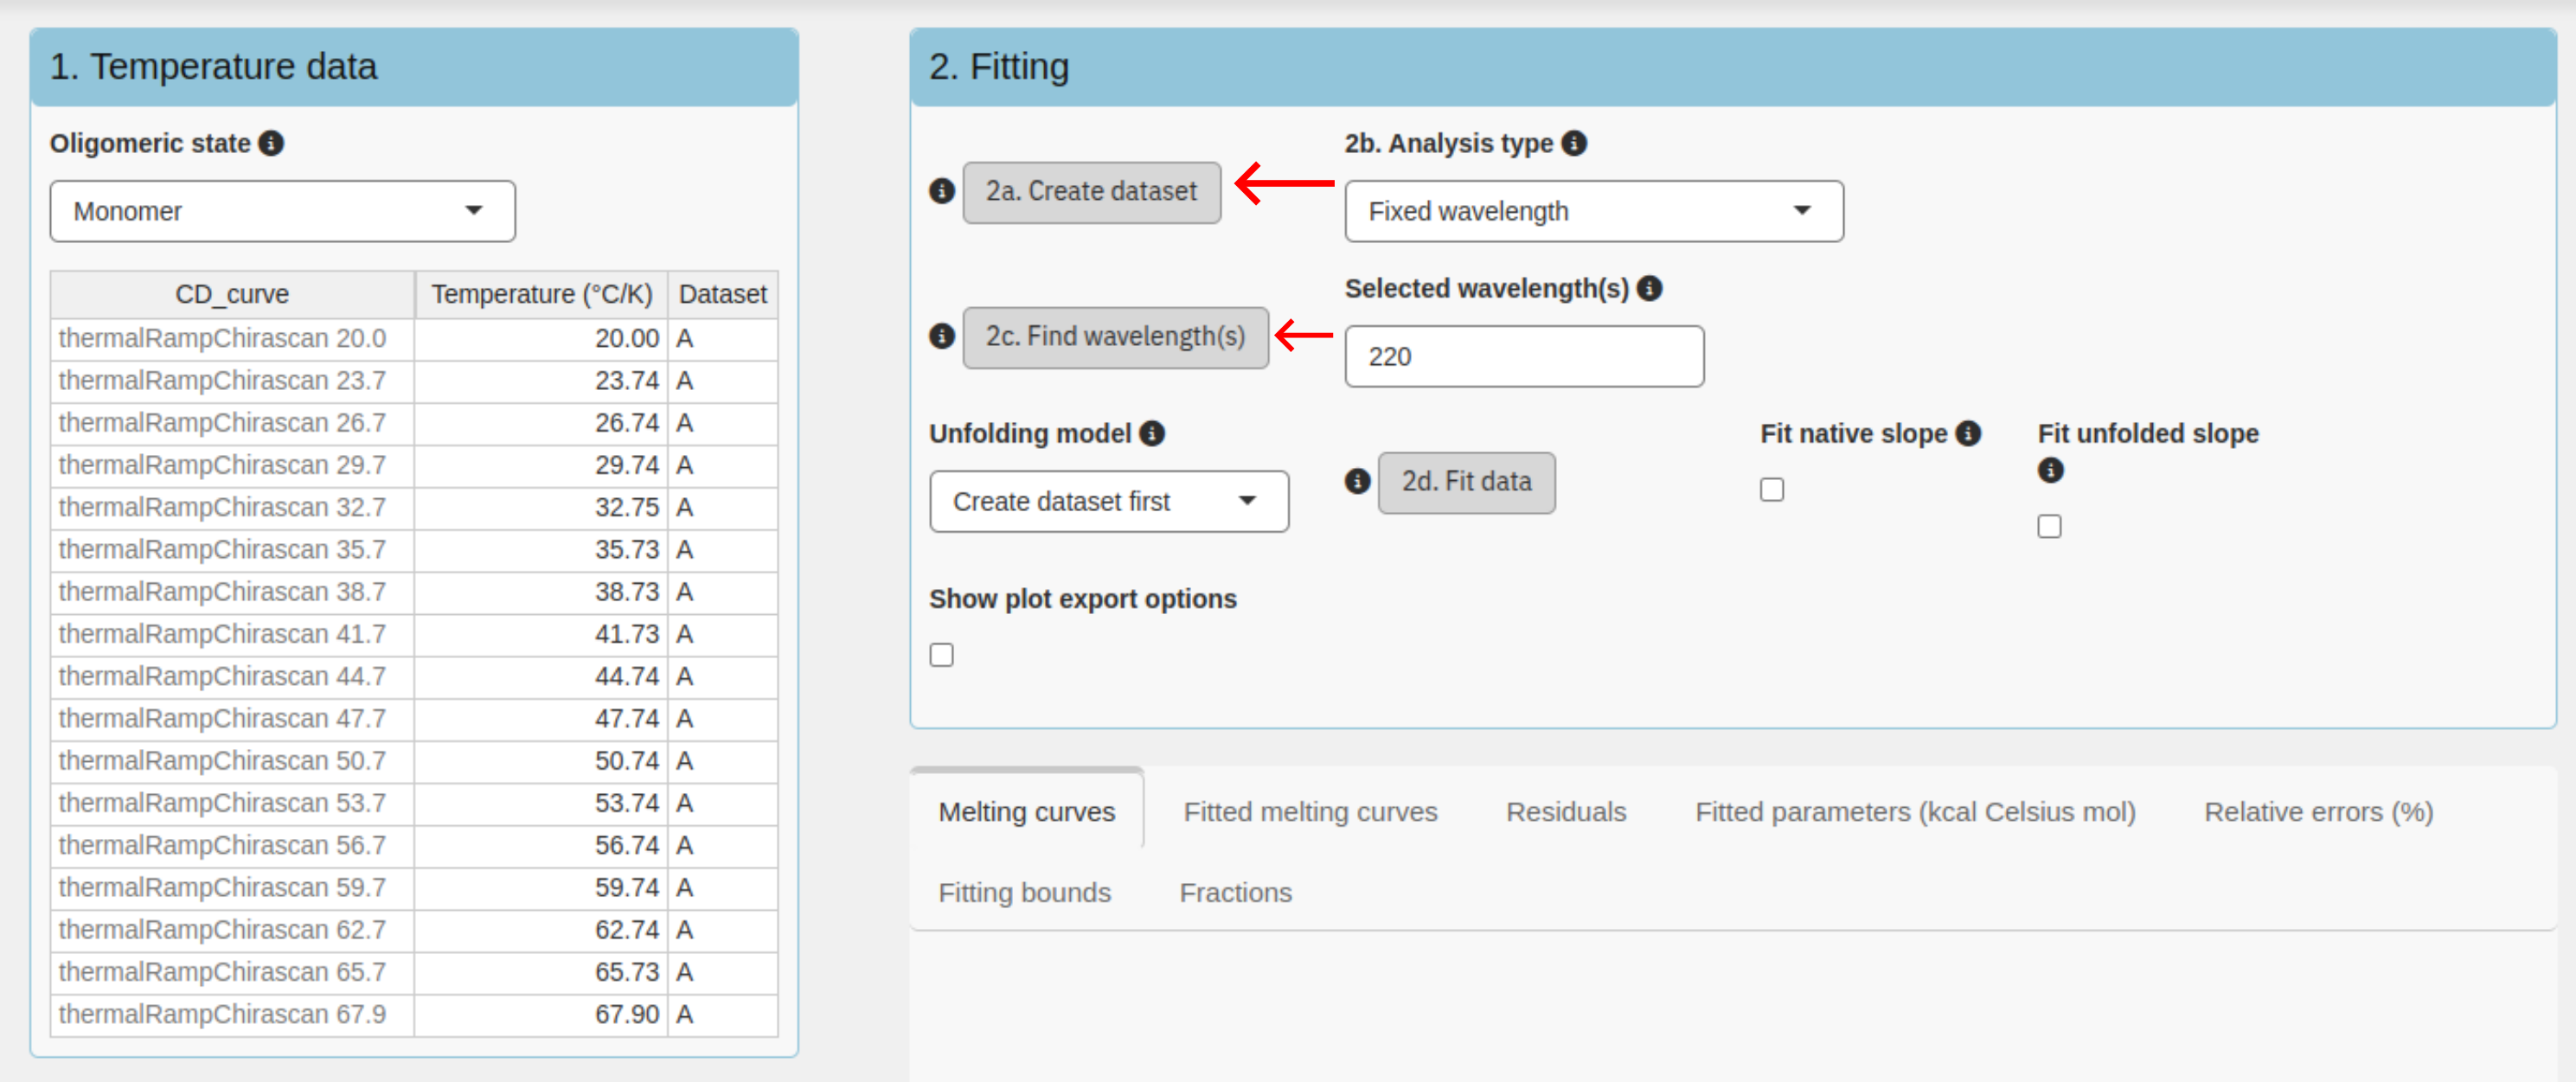Tick the Show plot export options checkbox

(941, 654)
